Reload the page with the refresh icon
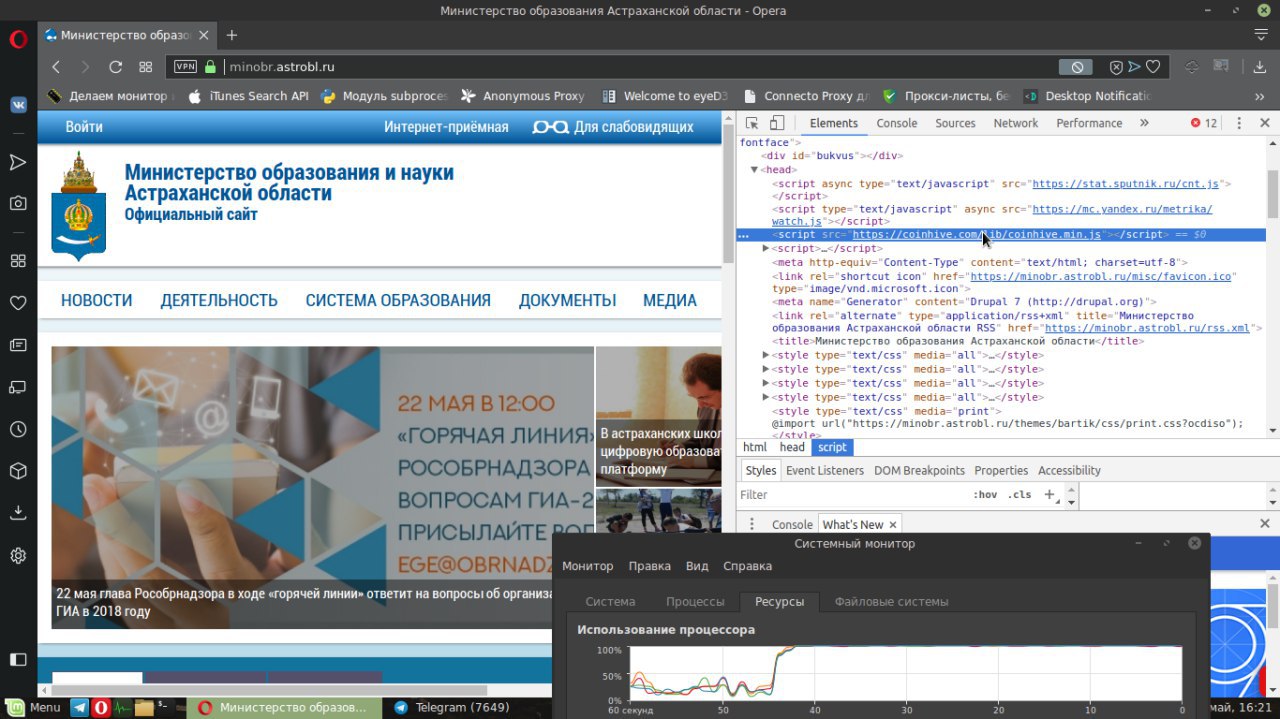 pos(116,67)
